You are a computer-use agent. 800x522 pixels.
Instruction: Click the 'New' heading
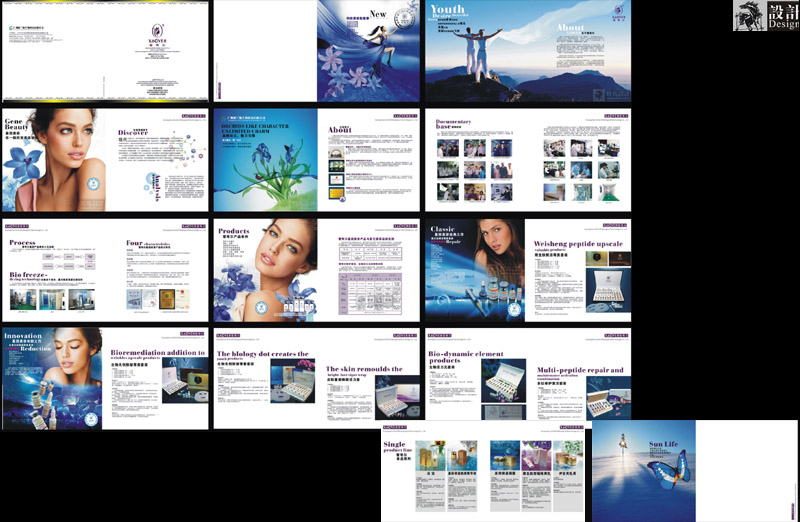tap(378, 14)
